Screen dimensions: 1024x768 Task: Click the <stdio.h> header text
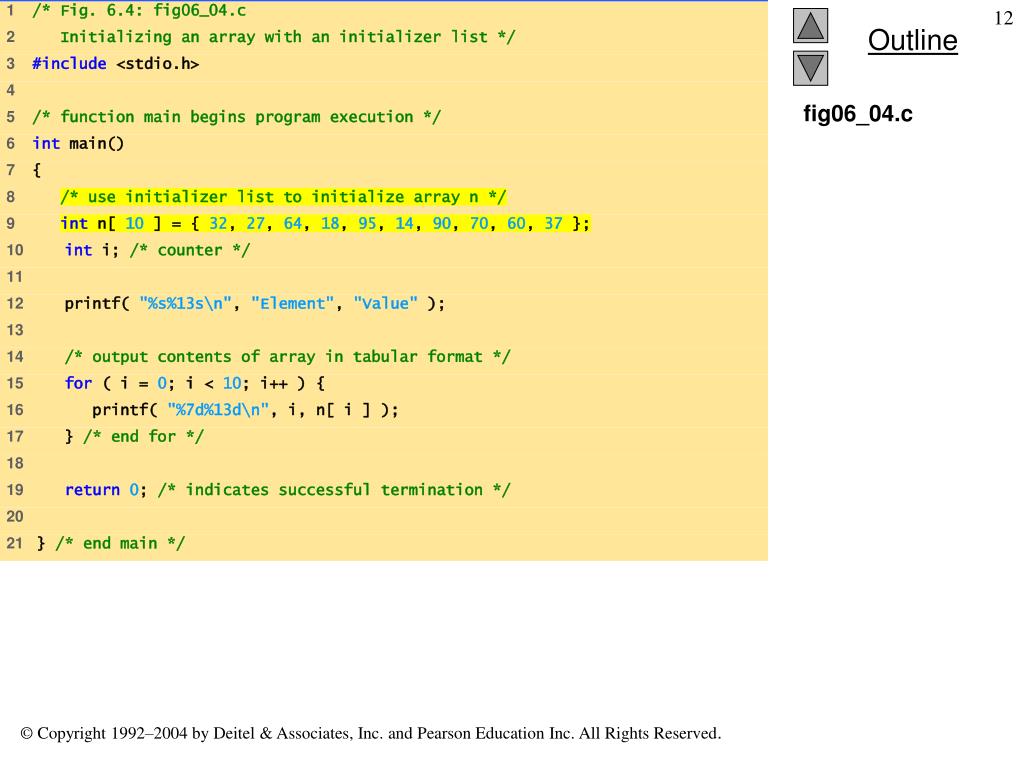point(157,63)
